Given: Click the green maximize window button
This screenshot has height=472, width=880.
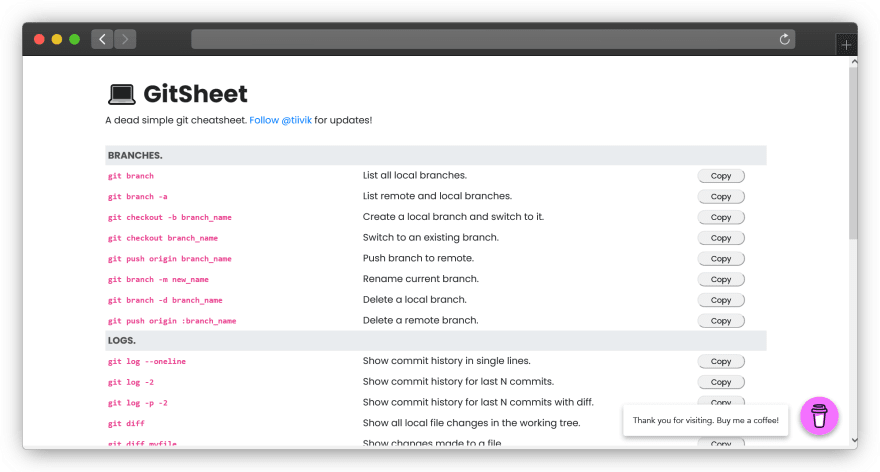Looking at the screenshot, I should (74, 39).
